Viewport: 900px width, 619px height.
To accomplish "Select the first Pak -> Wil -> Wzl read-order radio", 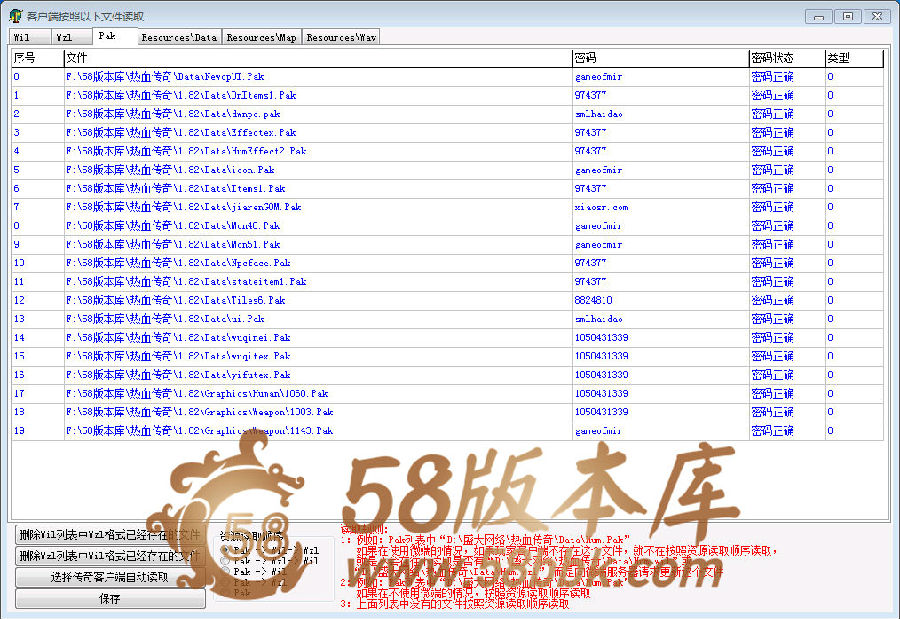I will click(x=226, y=550).
